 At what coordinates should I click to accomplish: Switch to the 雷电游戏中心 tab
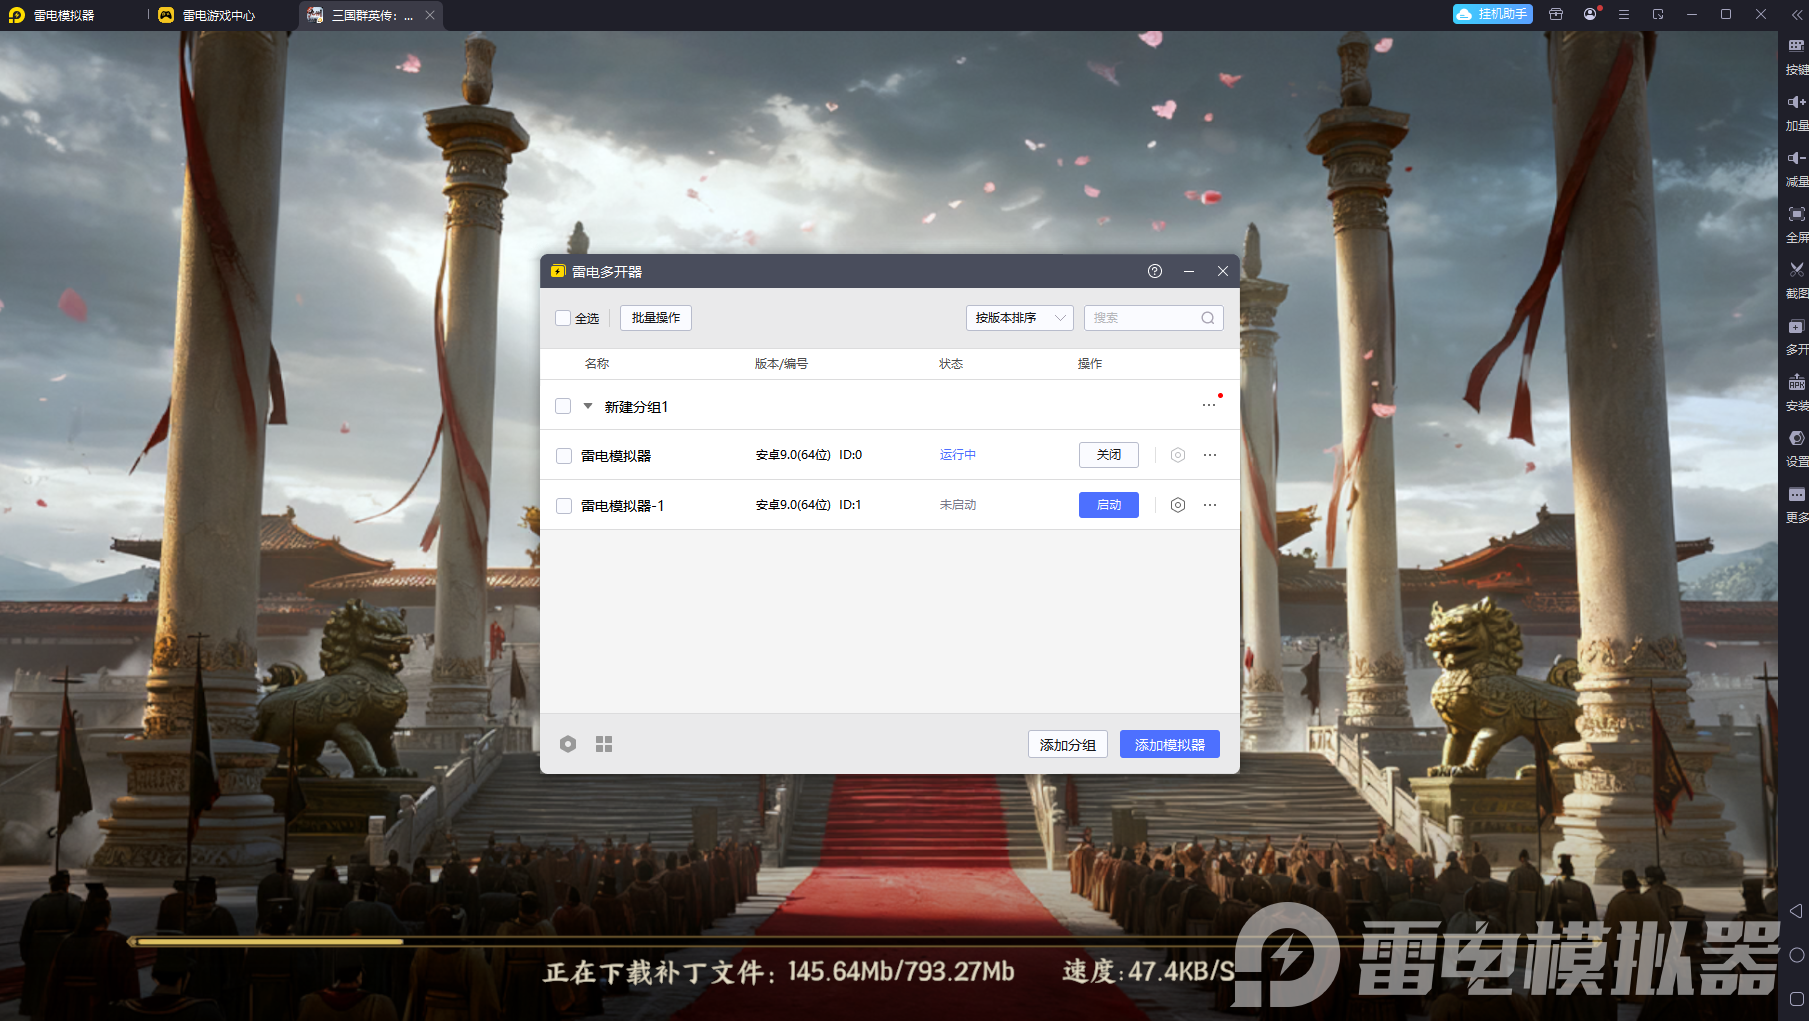tap(208, 15)
